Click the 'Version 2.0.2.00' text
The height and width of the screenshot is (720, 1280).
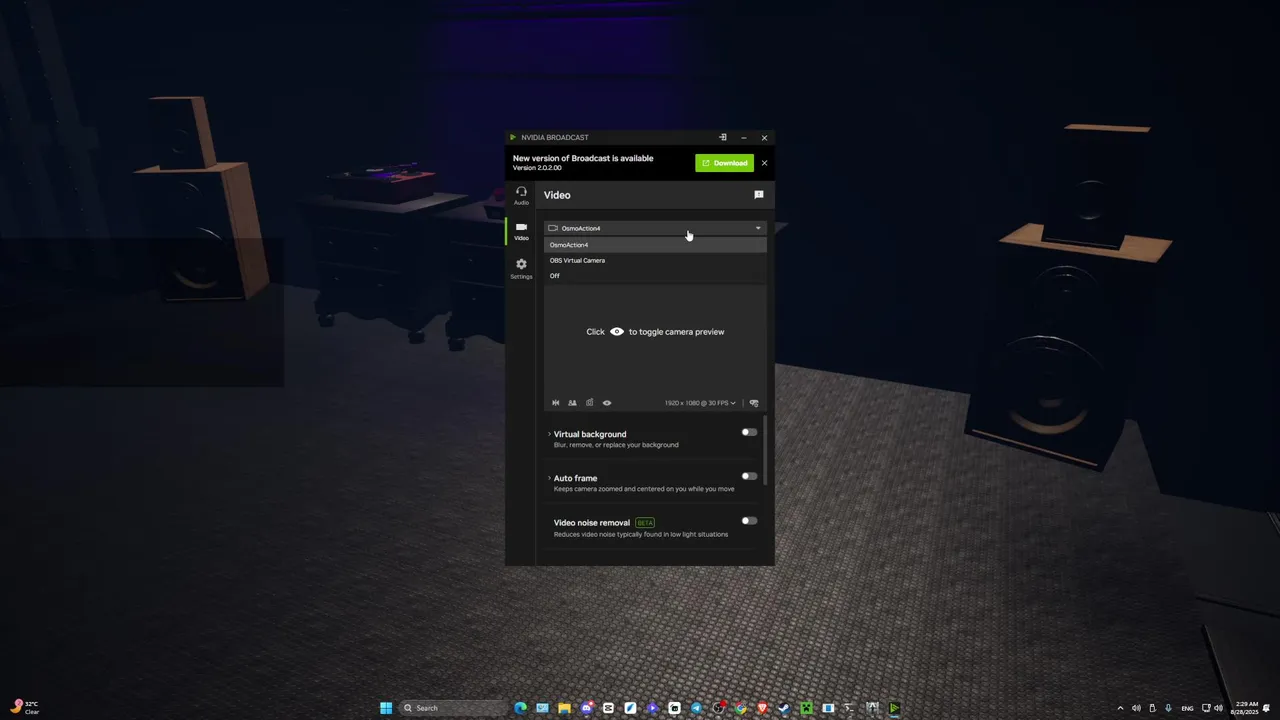coord(537,168)
